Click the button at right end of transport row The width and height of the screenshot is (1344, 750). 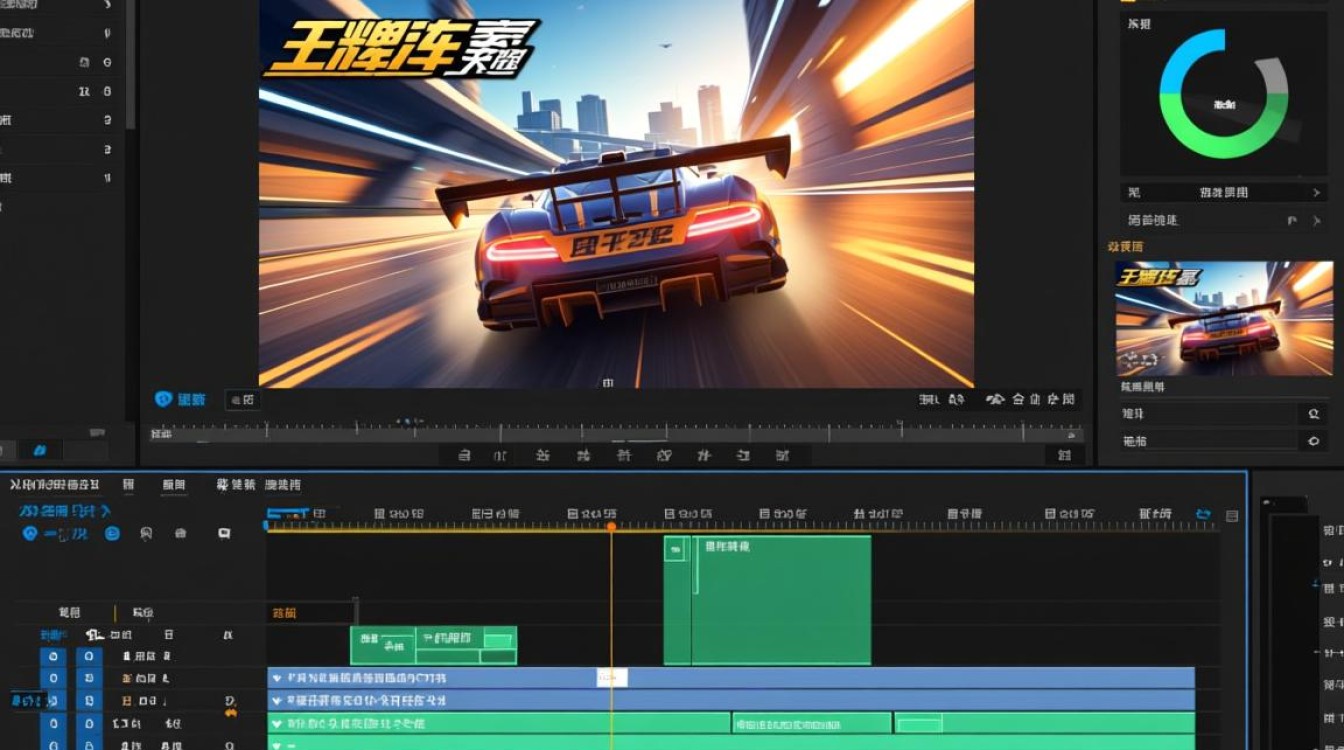pyautogui.click(x=1064, y=455)
